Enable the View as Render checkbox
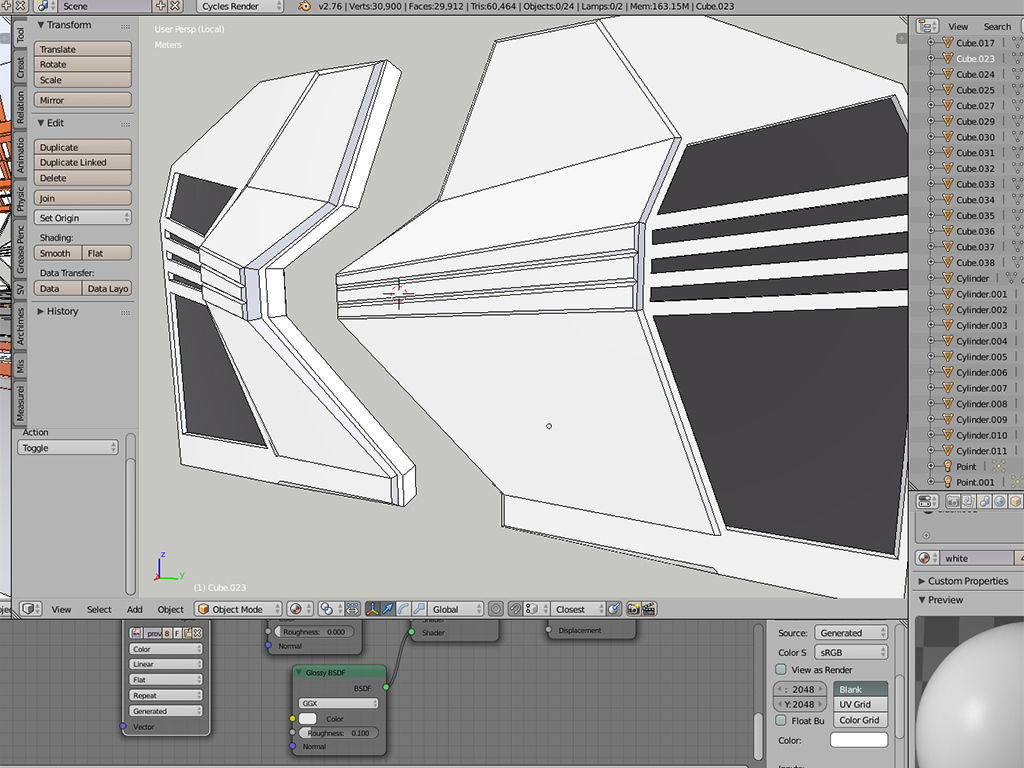Viewport: 1024px width, 768px height. click(x=780, y=669)
